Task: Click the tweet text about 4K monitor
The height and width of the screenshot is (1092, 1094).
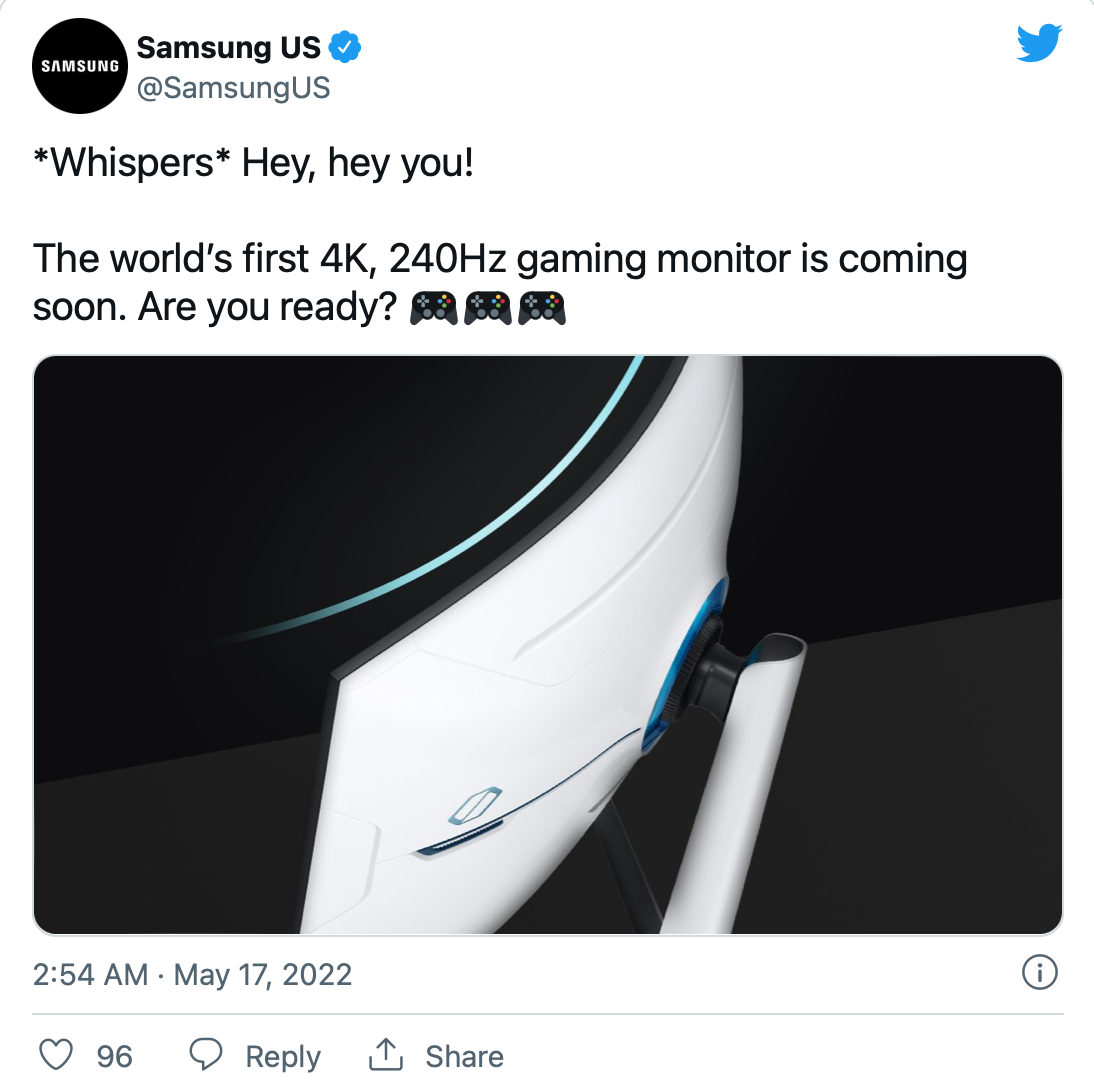Action: [500, 283]
